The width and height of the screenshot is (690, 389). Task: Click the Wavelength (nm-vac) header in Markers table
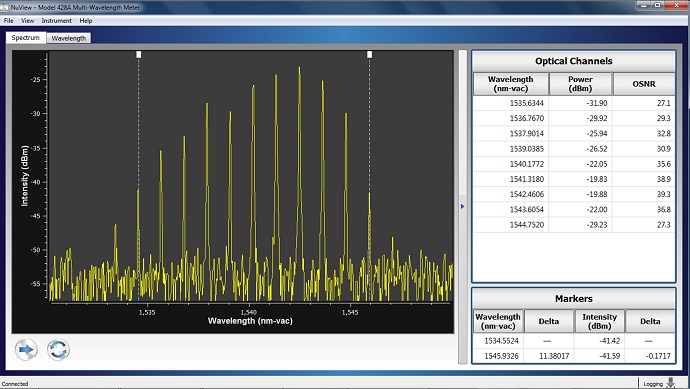tap(498, 321)
